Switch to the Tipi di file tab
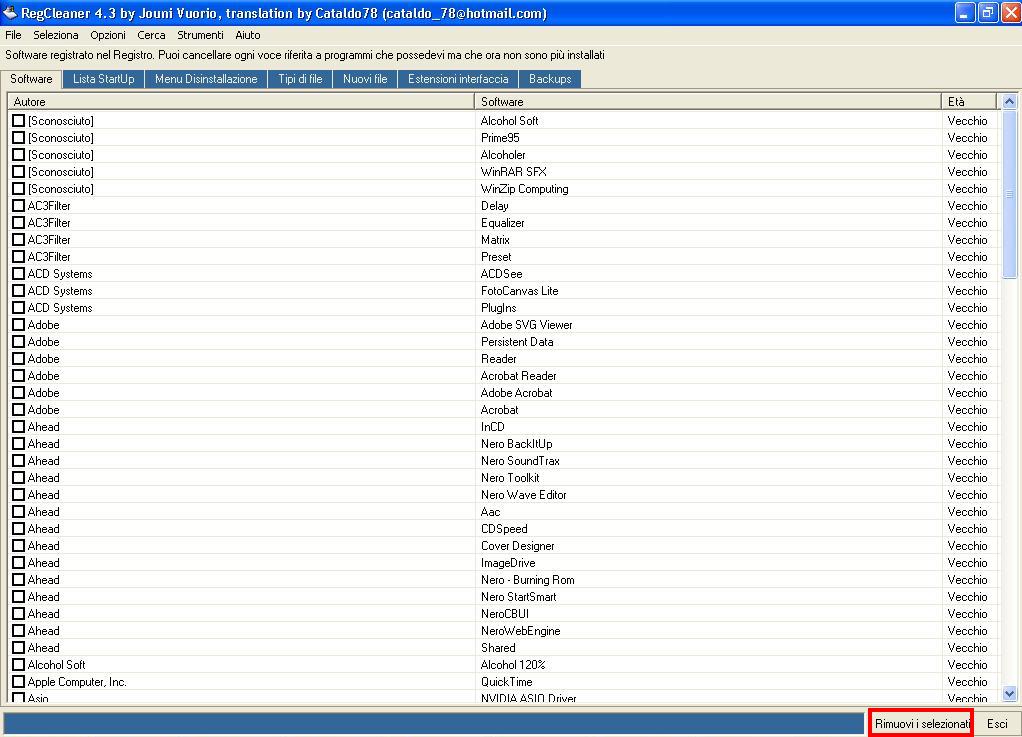 pos(300,79)
